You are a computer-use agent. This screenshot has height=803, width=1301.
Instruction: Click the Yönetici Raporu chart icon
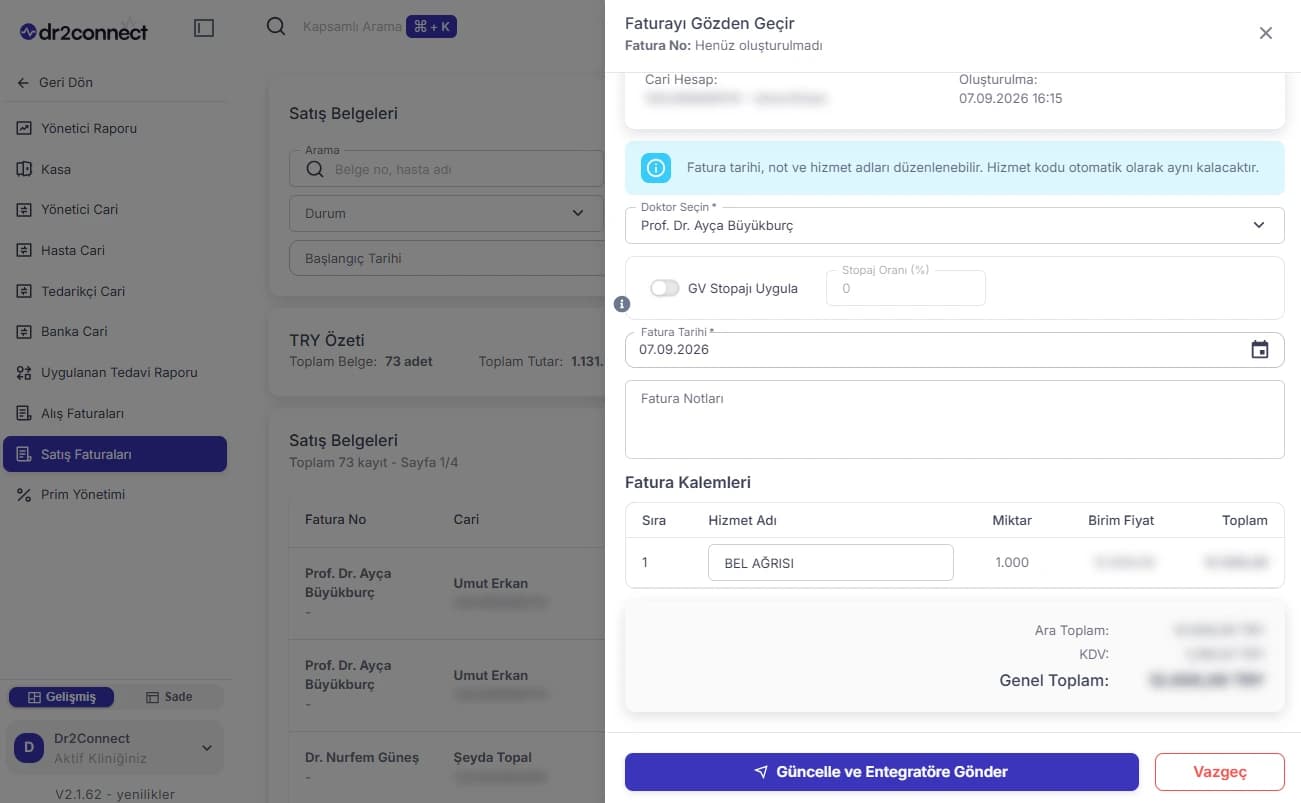click(24, 128)
